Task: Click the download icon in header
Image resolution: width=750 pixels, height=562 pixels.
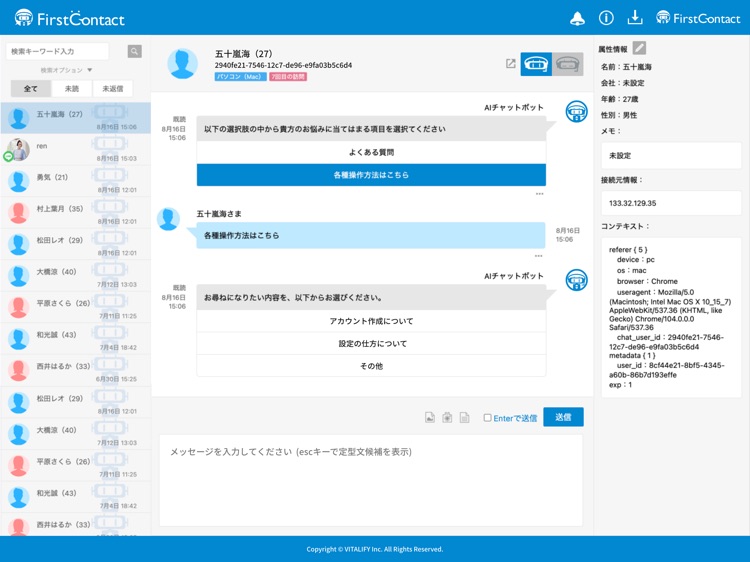Action: coord(635,18)
